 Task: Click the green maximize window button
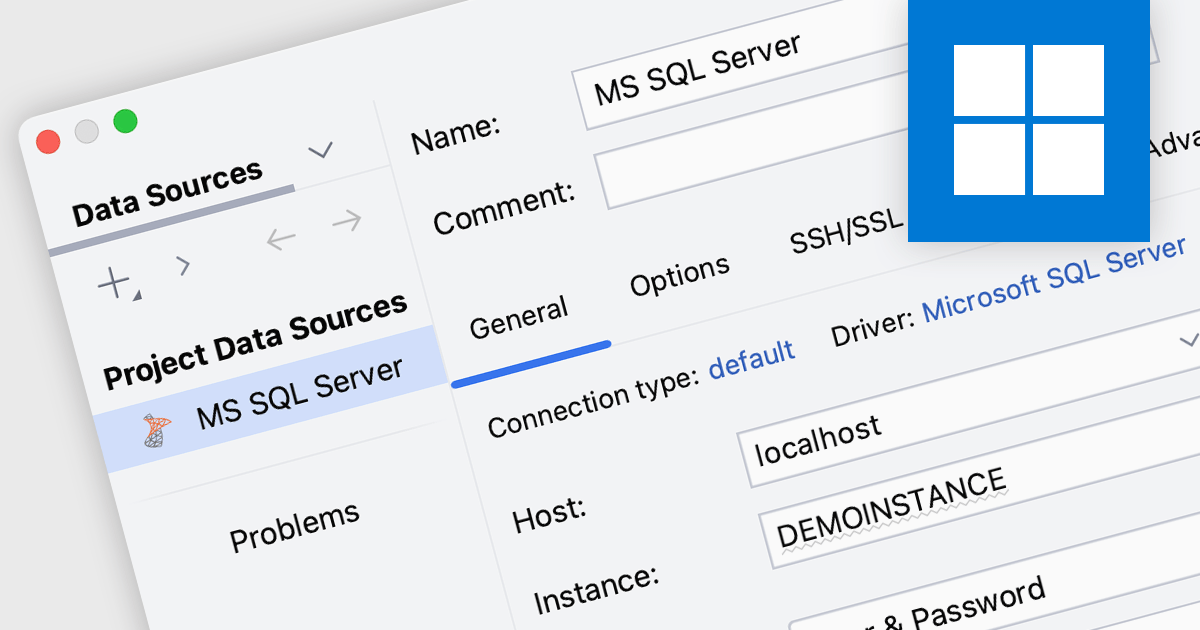[x=125, y=121]
